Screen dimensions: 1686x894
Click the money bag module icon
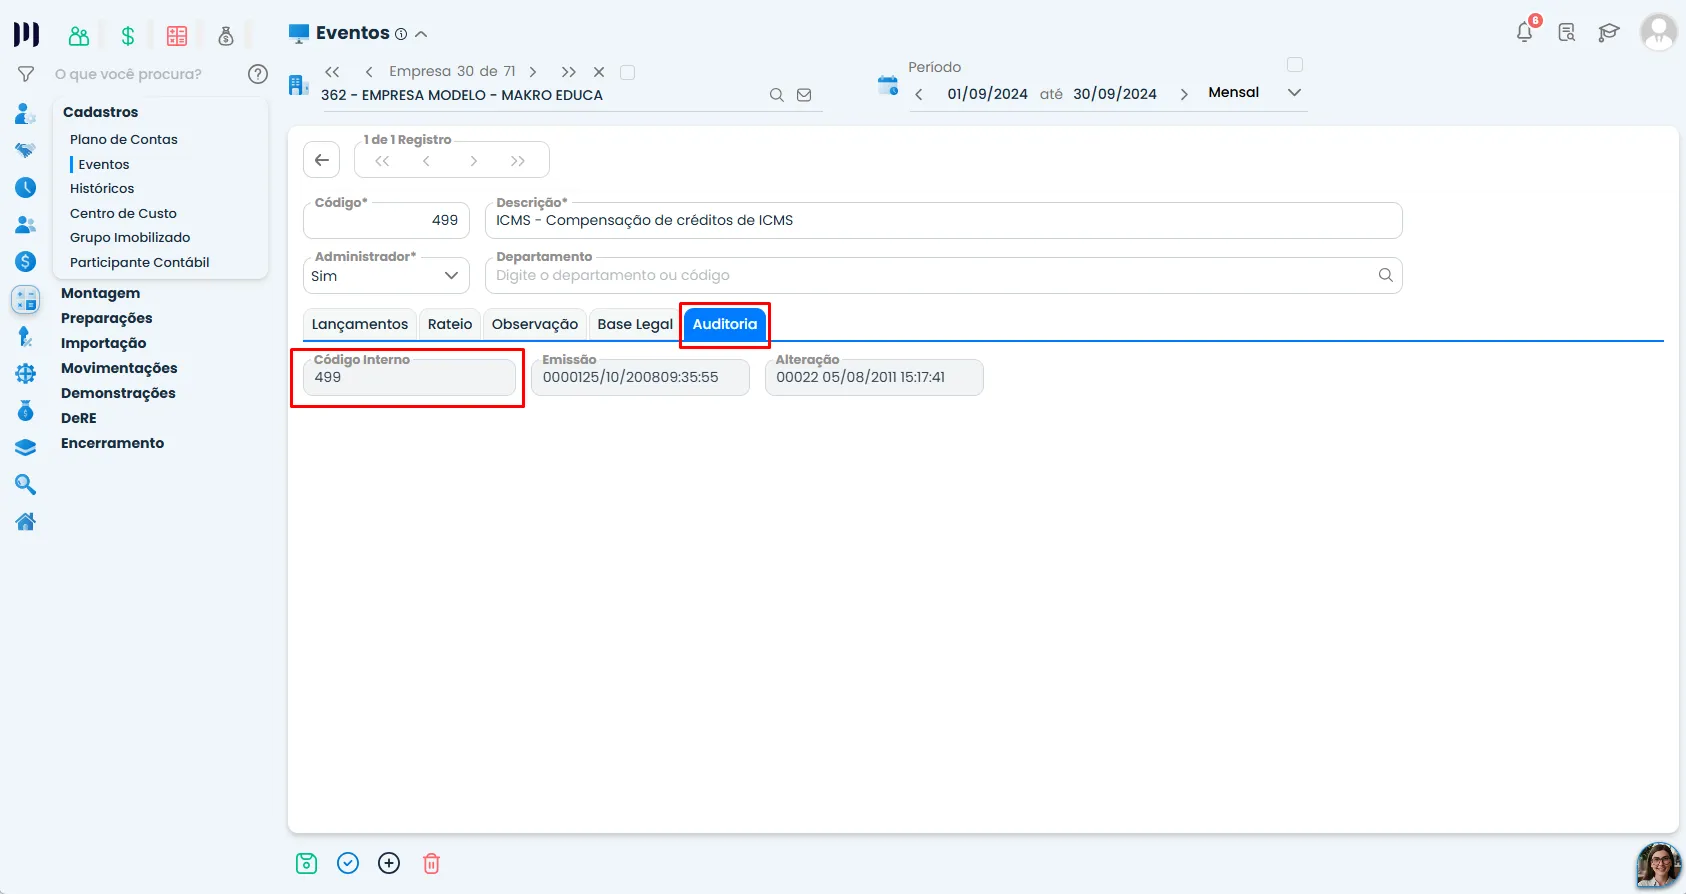tap(226, 36)
